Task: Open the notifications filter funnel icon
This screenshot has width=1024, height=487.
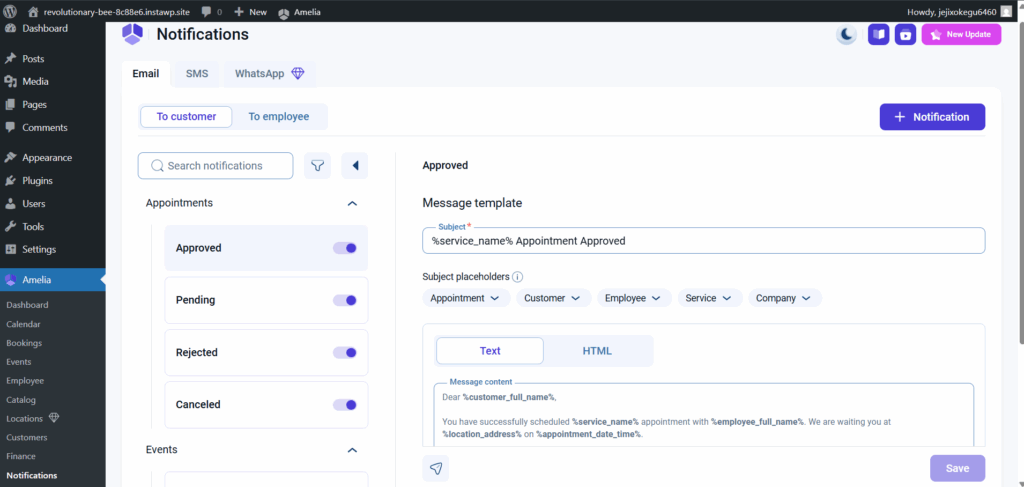Action: pyautogui.click(x=317, y=166)
